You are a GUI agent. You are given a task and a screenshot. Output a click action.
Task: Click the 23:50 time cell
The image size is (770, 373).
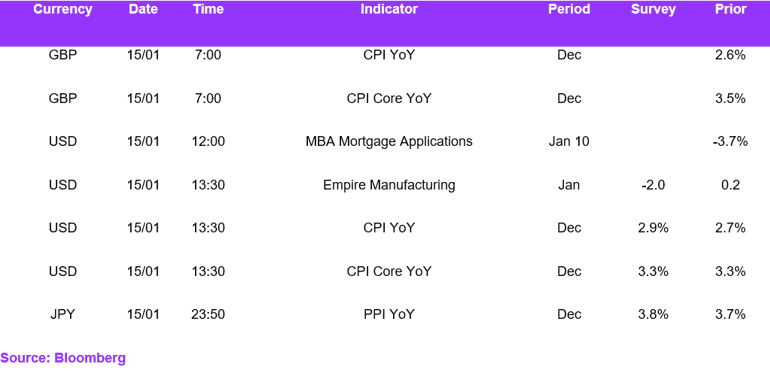(208, 314)
